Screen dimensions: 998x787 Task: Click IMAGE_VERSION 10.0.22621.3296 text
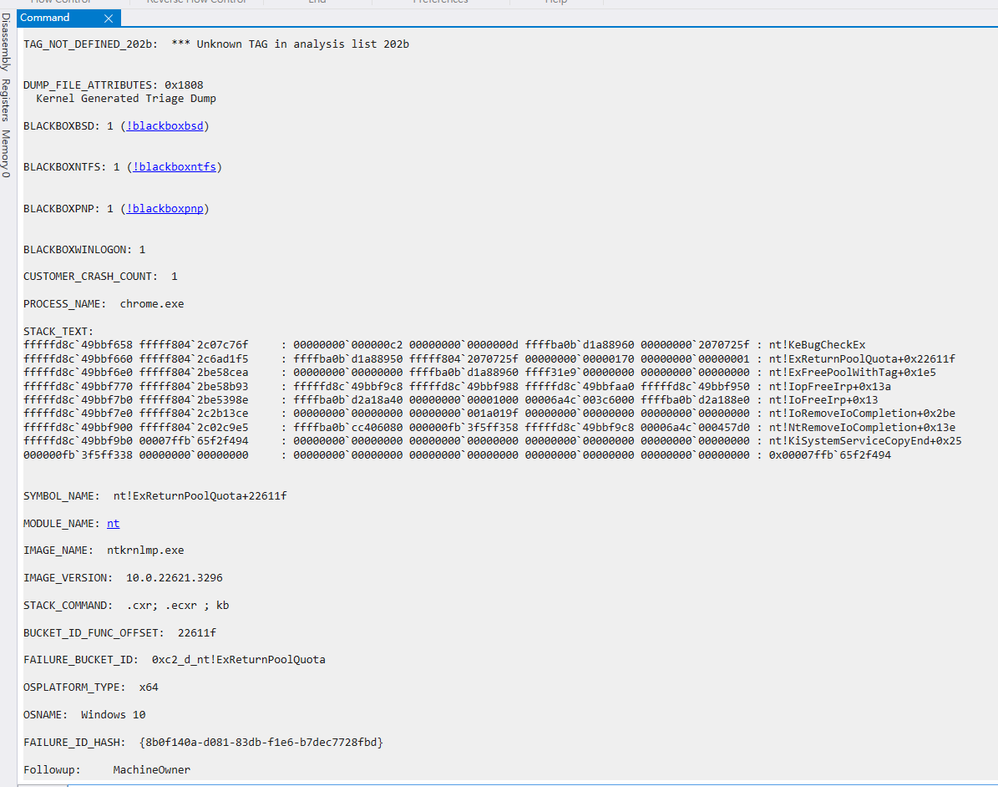click(x=123, y=578)
